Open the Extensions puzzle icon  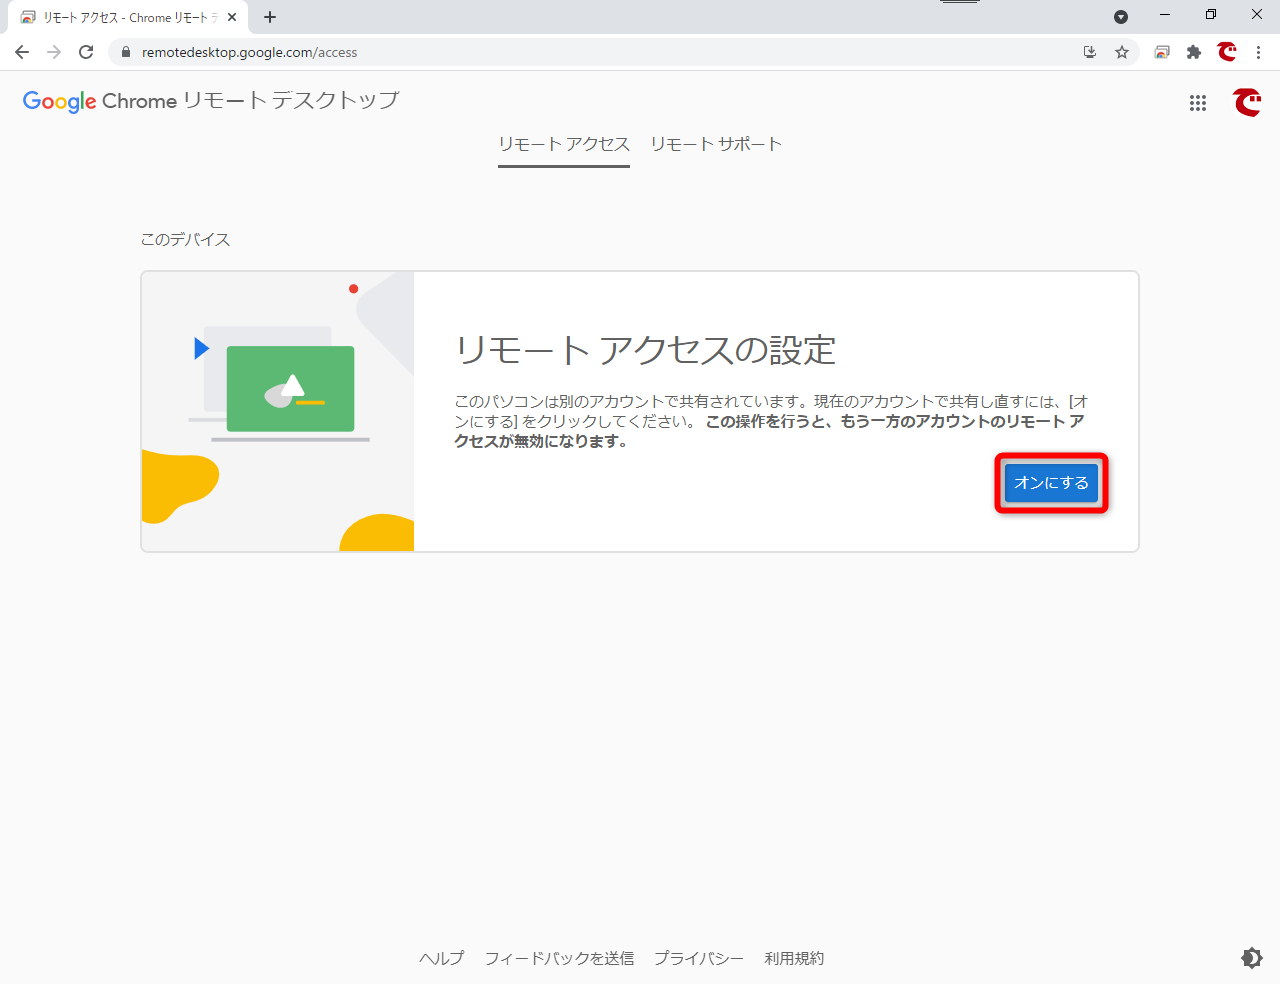(x=1194, y=52)
